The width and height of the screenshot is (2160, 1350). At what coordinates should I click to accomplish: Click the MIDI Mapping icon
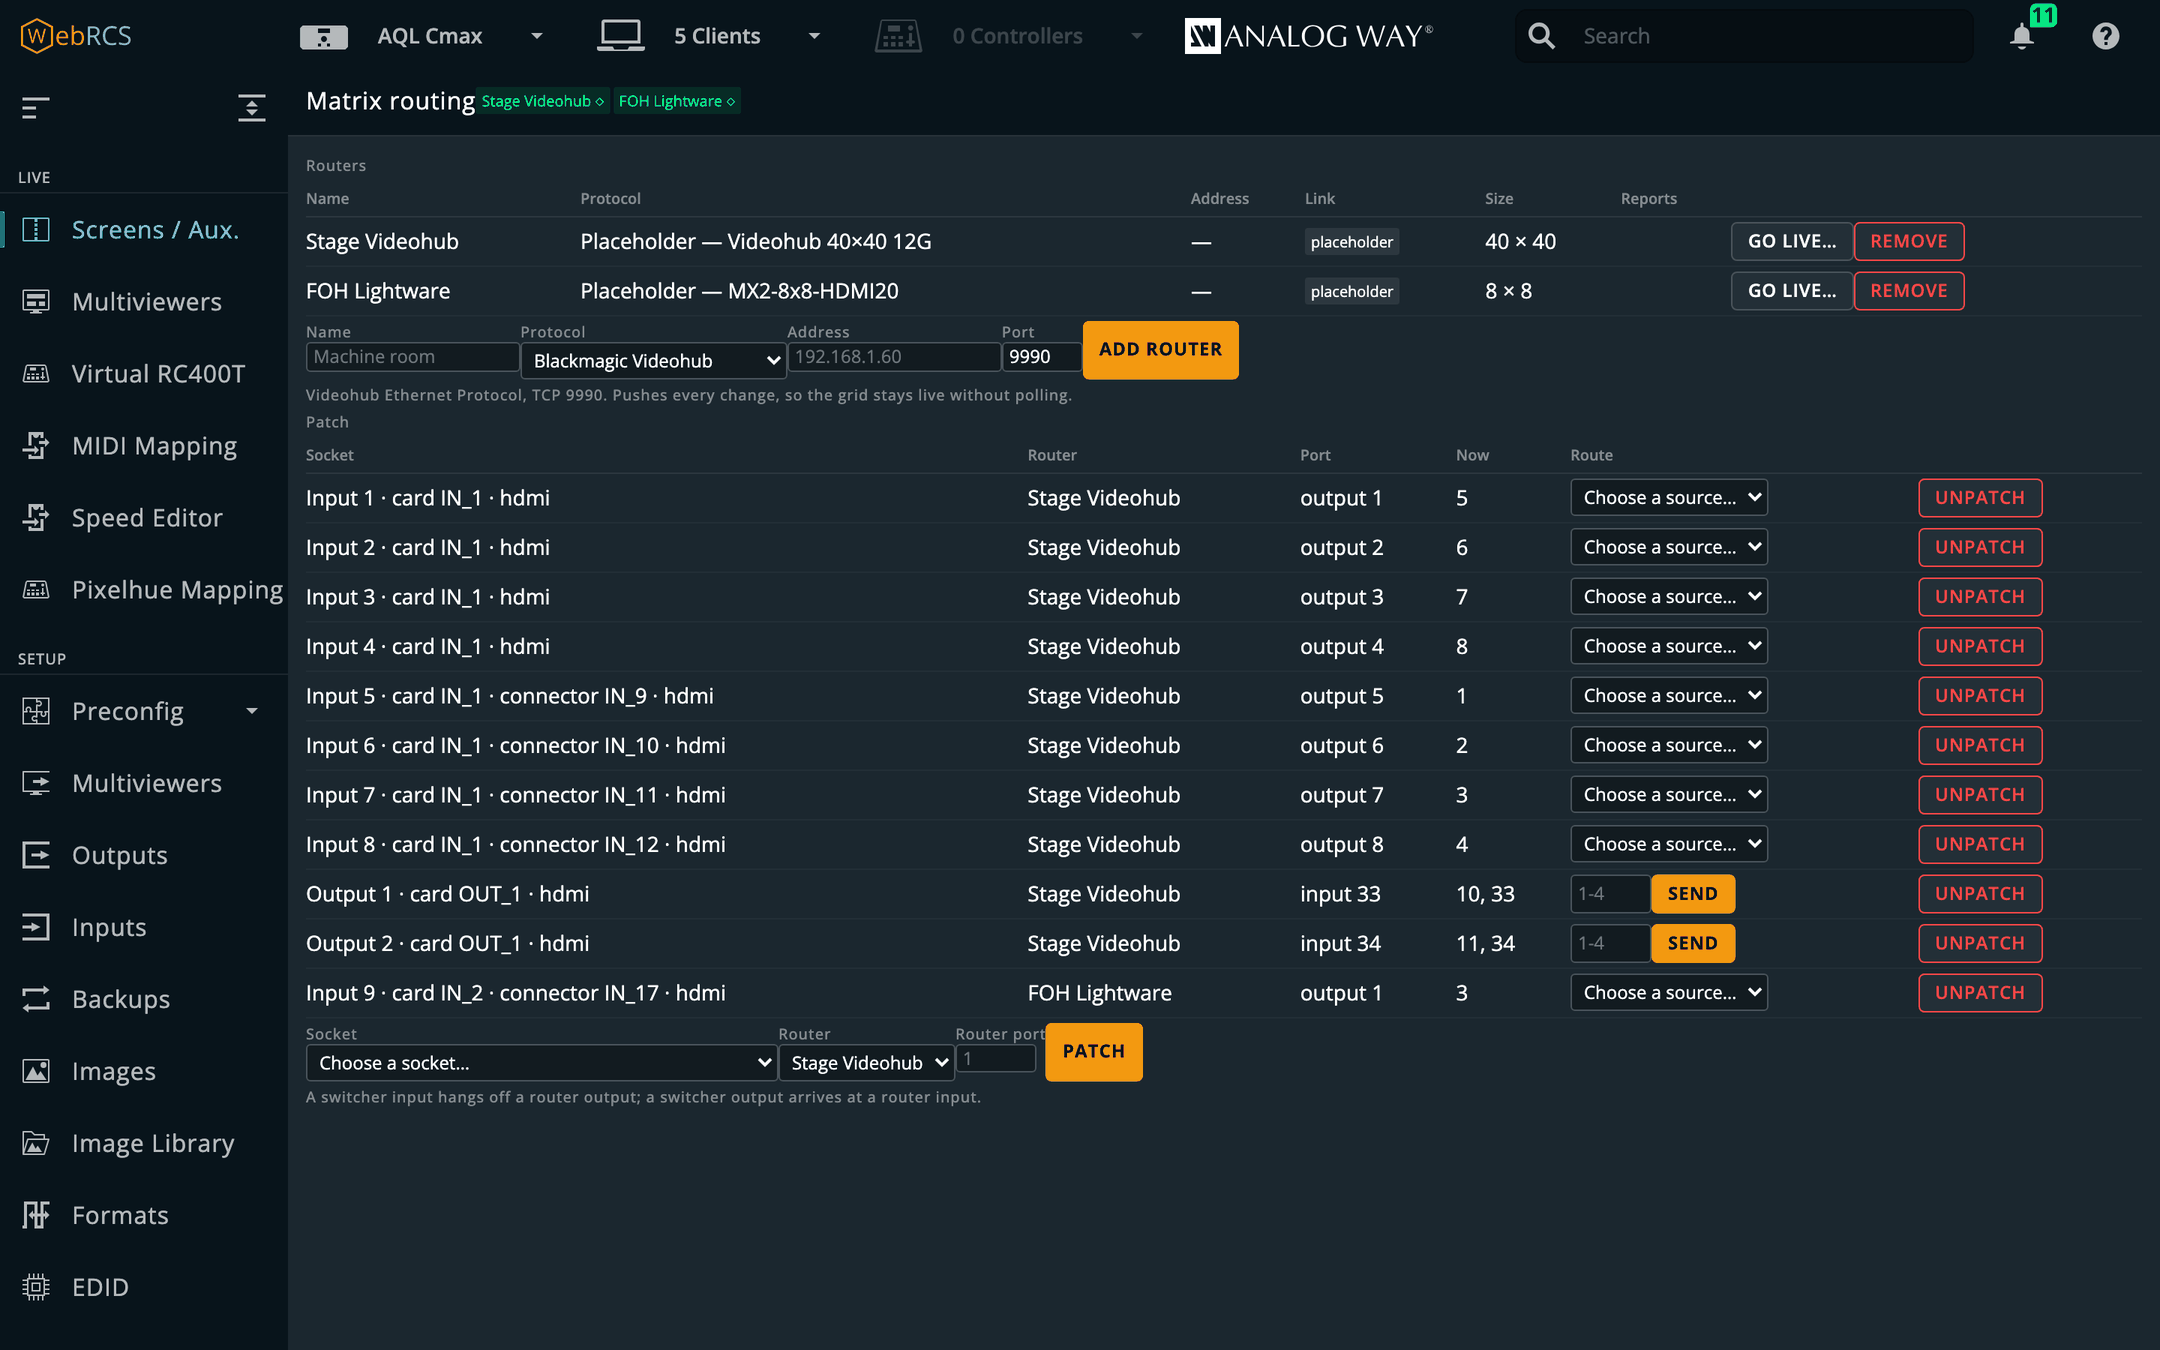pos(36,446)
